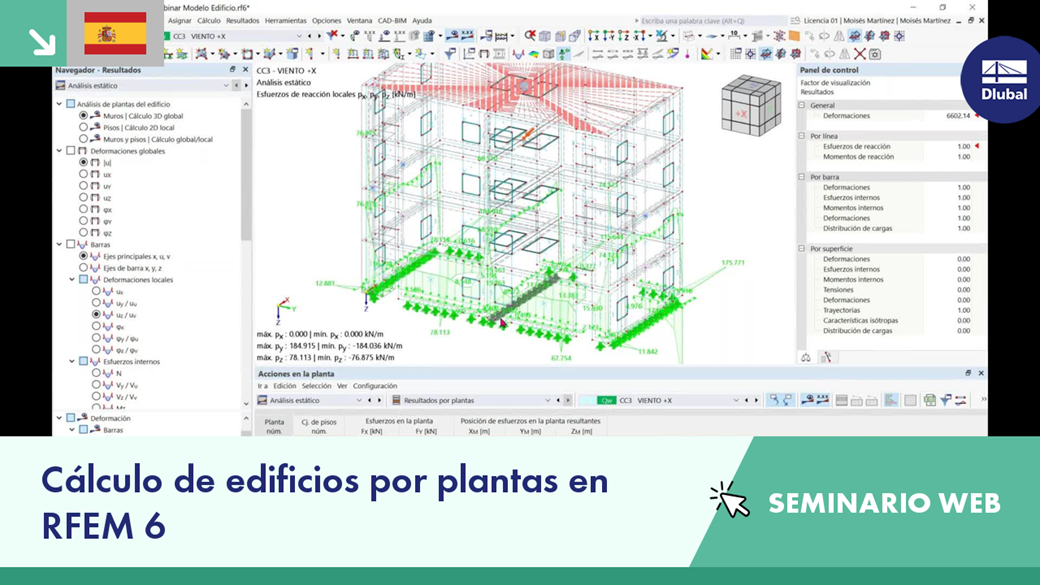This screenshot has height=585, width=1040.
Task: Click the export to spreadsheet icon in Acciones toolbar
Action: coord(930,400)
